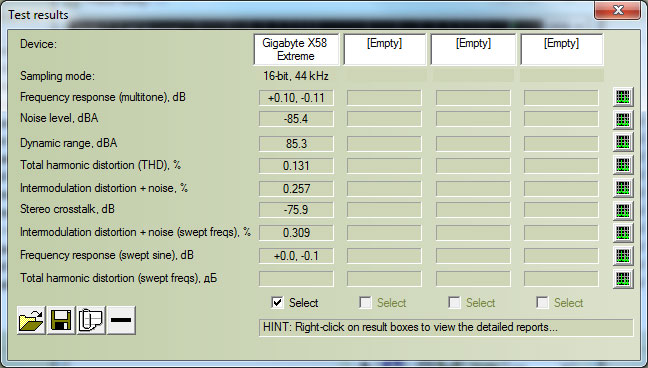The image size is (648, 368).
Task: Open the Frequency response multitone graph icon
Action: pyautogui.click(x=623, y=98)
